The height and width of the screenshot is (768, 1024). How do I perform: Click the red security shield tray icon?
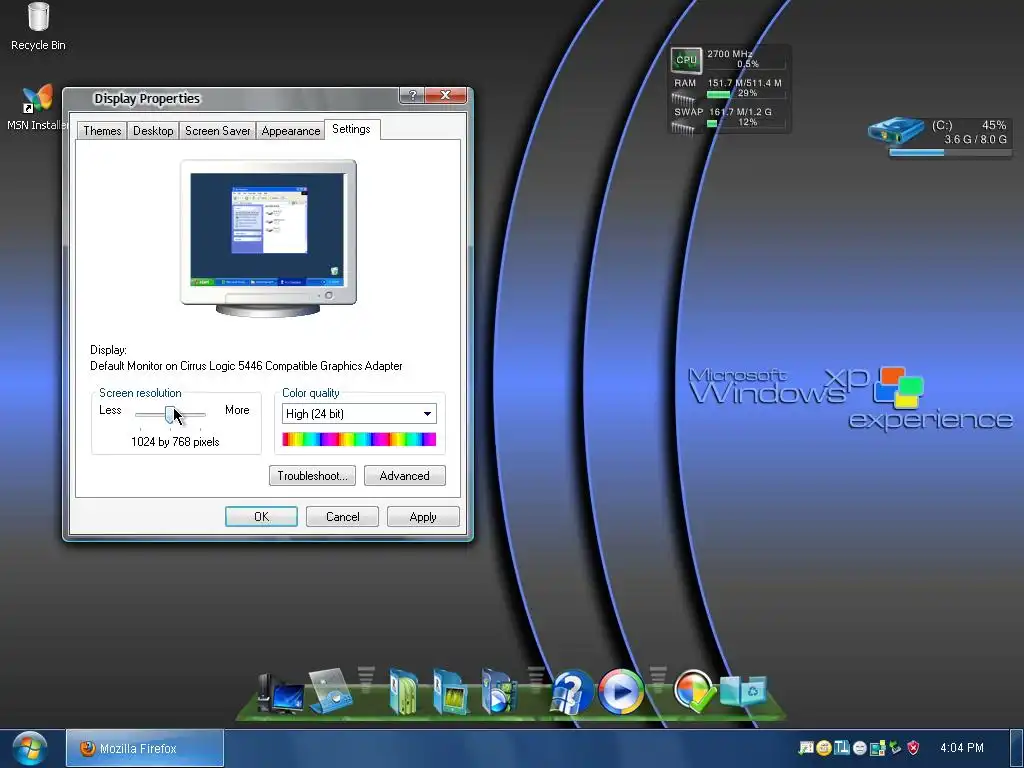click(x=913, y=748)
